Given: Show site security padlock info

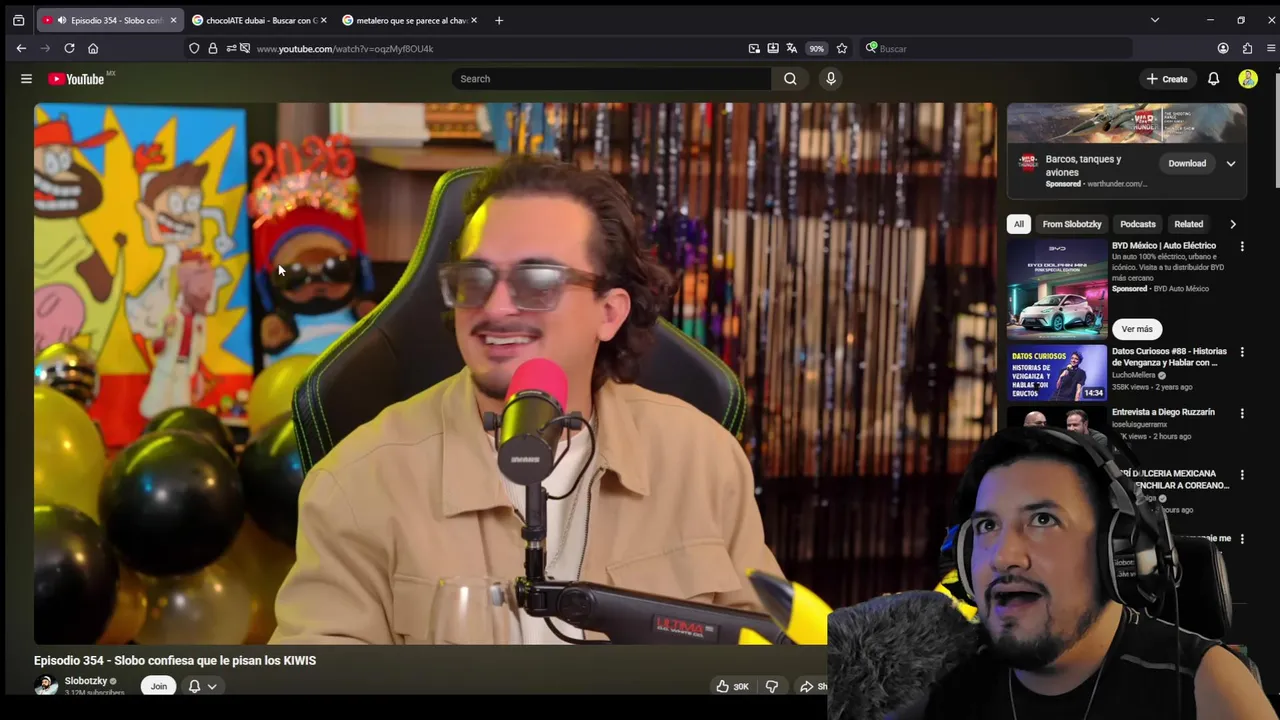Looking at the screenshot, I should point(213,48).
